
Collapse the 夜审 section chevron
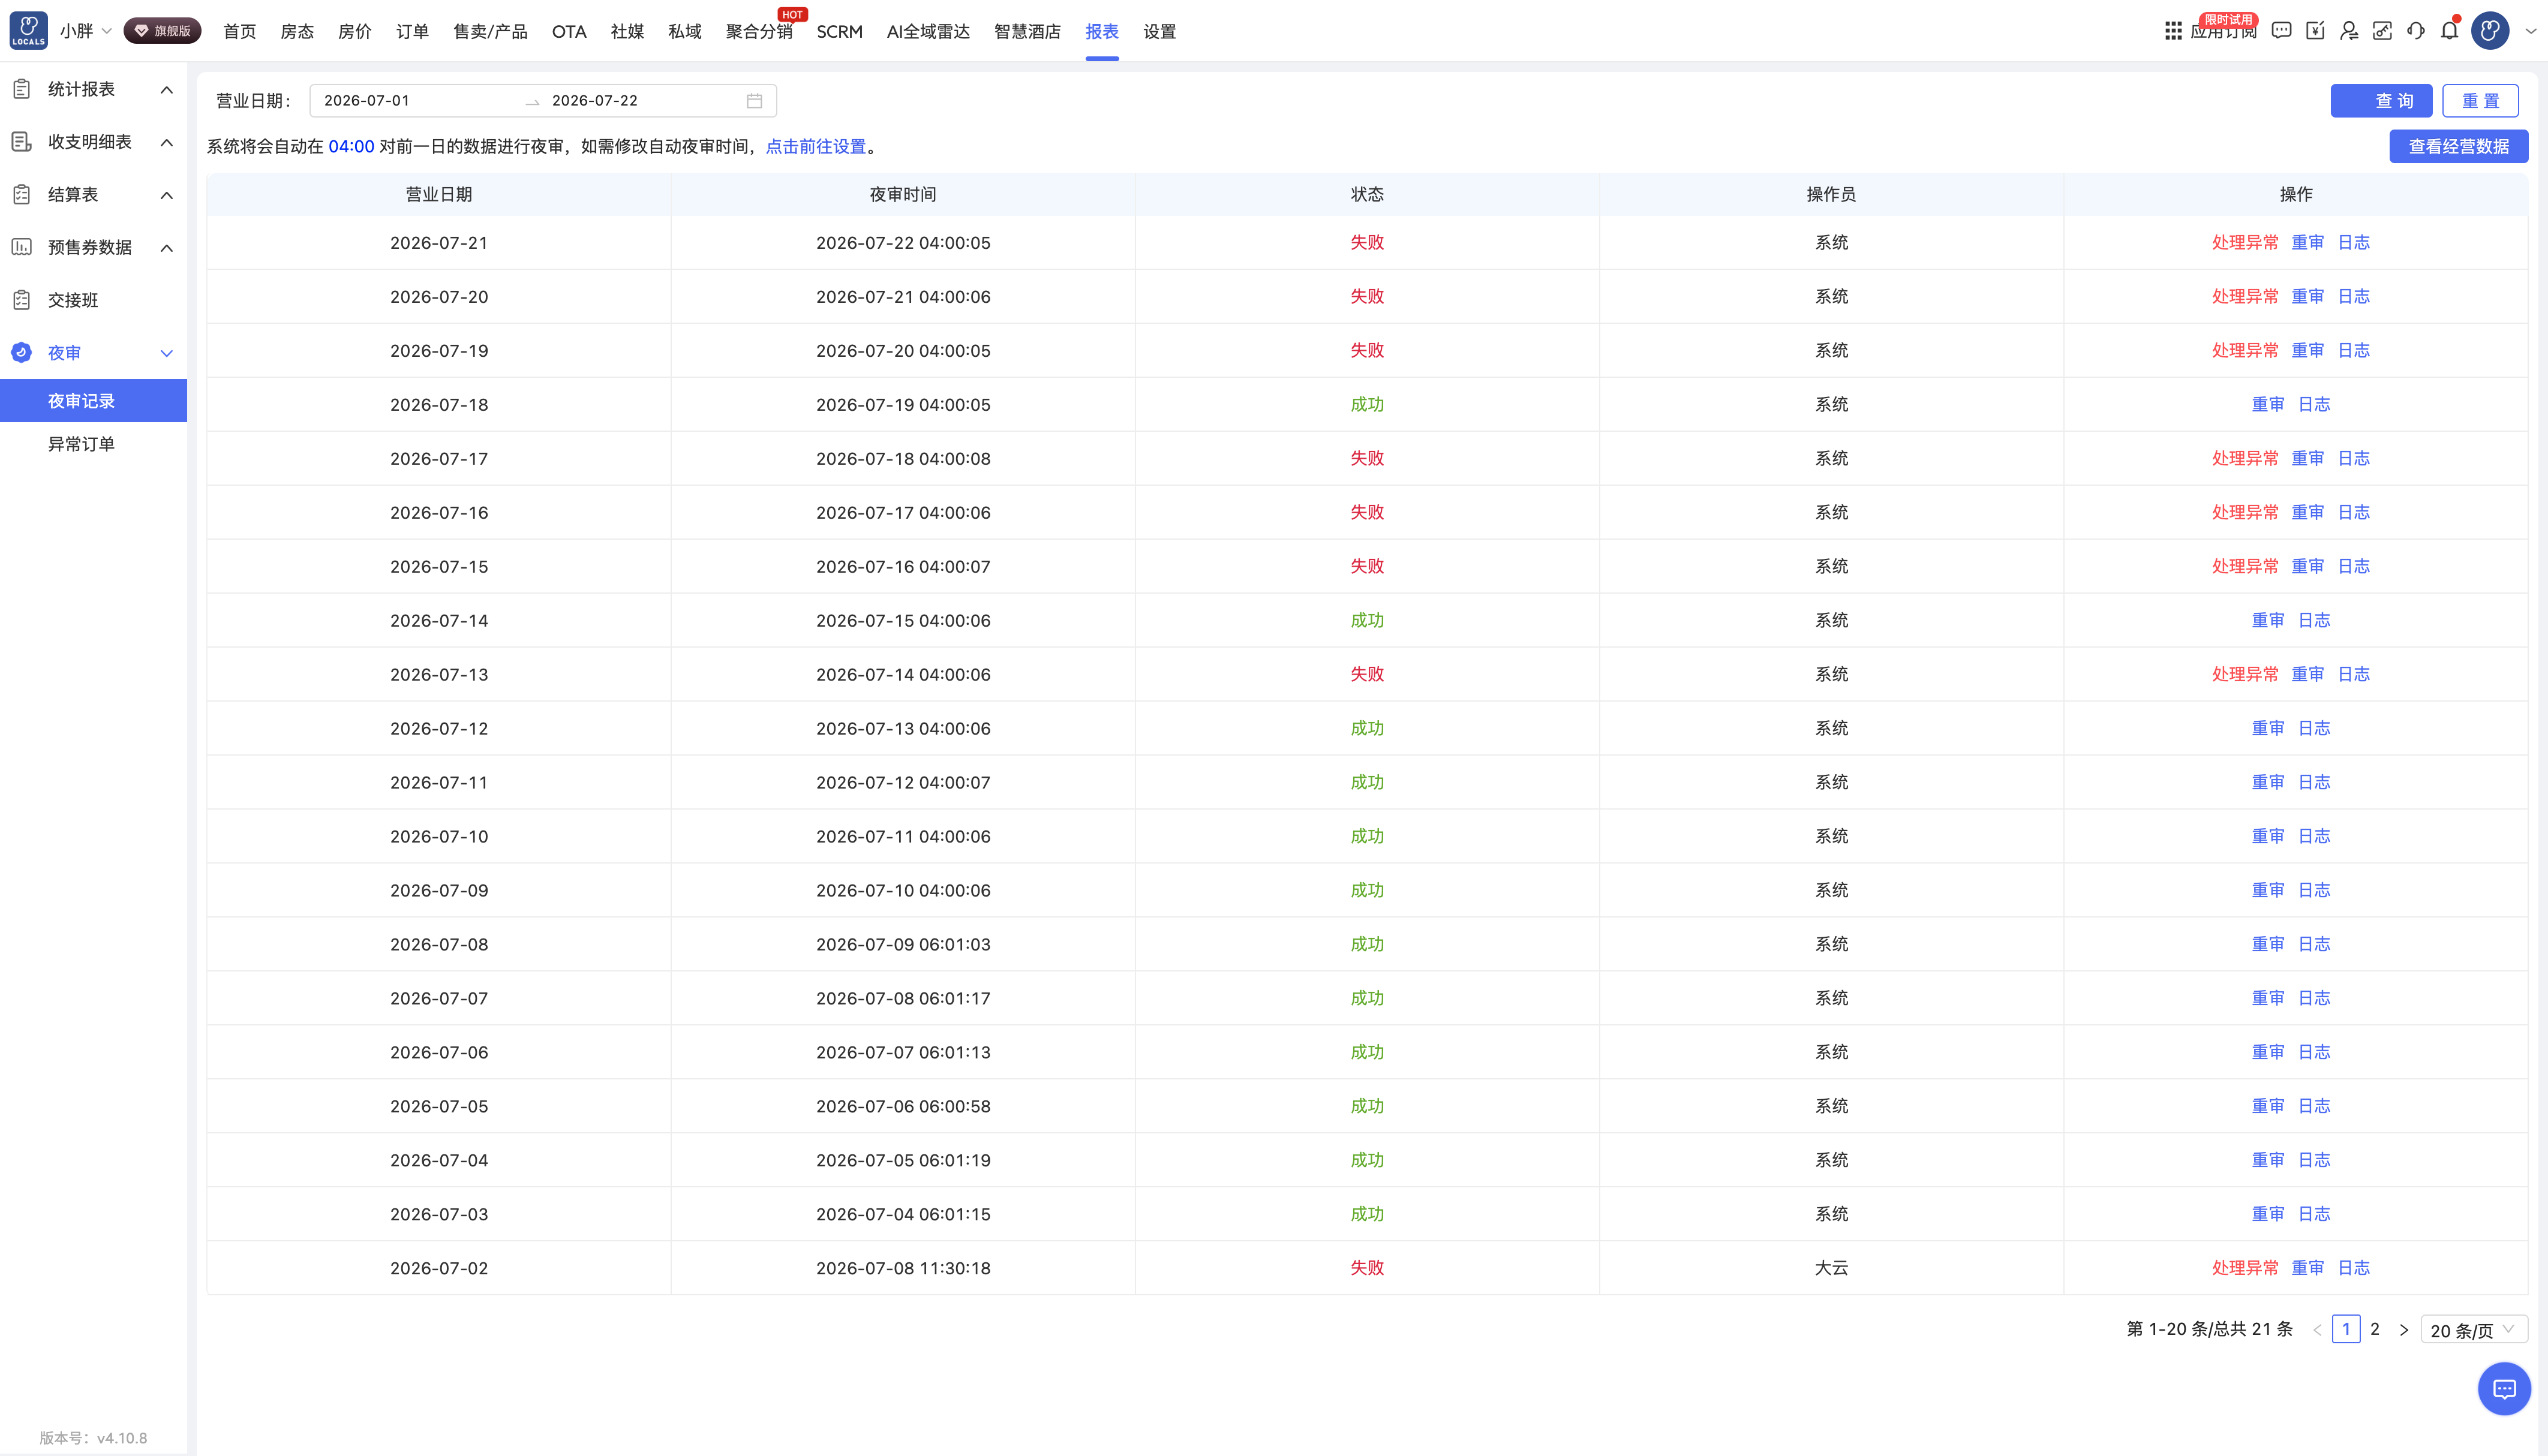click(x=167, y=353)
